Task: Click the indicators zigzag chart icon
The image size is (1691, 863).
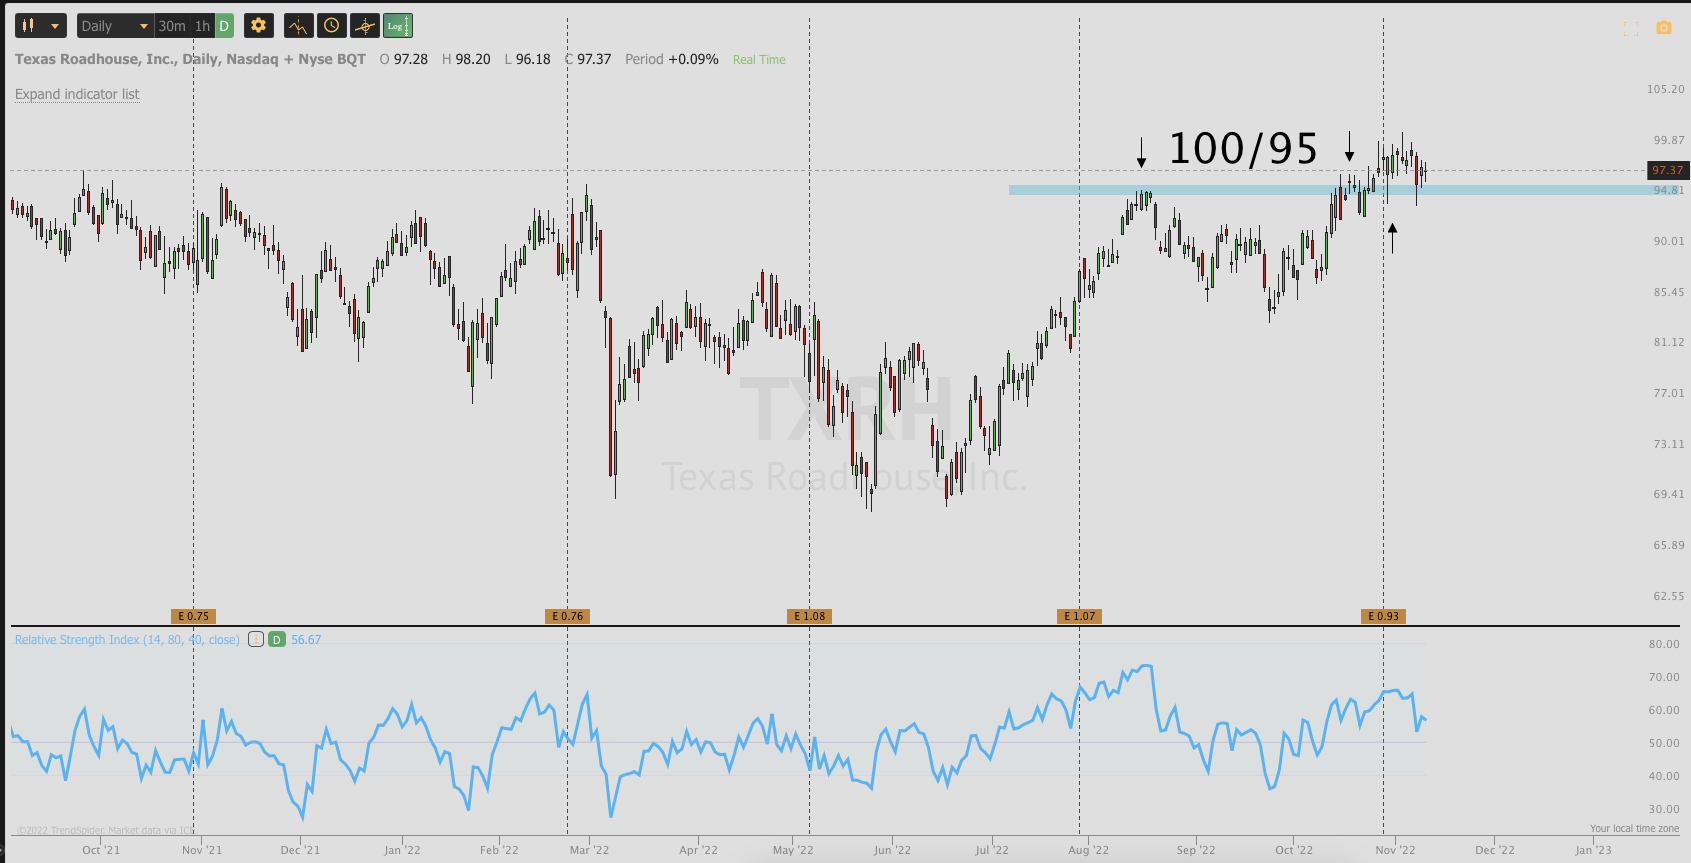Action: [x=298, y=26]
